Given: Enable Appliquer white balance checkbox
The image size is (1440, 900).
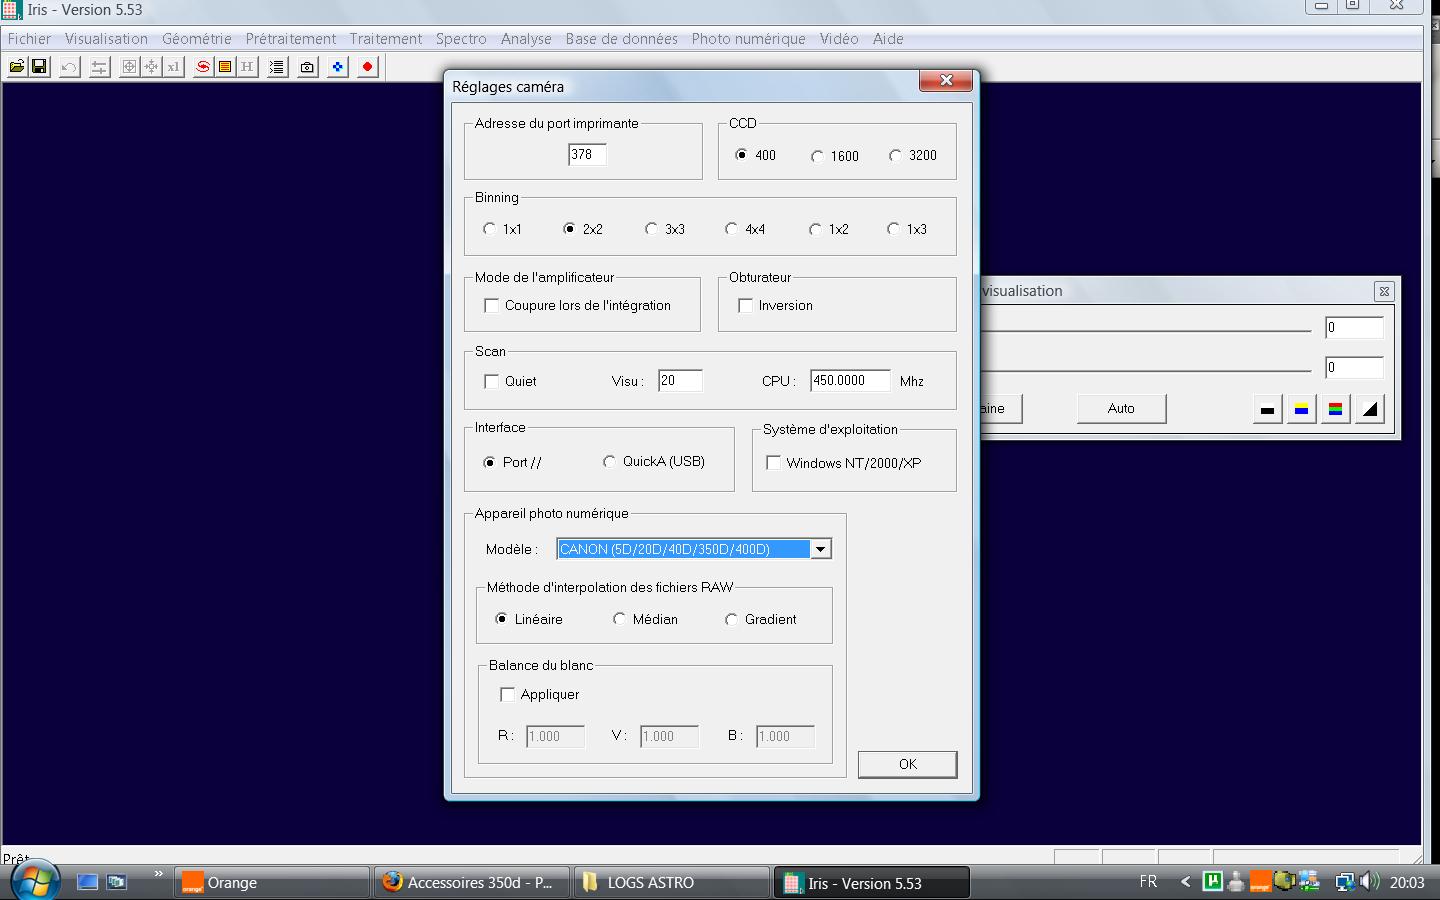Looking at the screenshot, I should click(x=508, y=694).
